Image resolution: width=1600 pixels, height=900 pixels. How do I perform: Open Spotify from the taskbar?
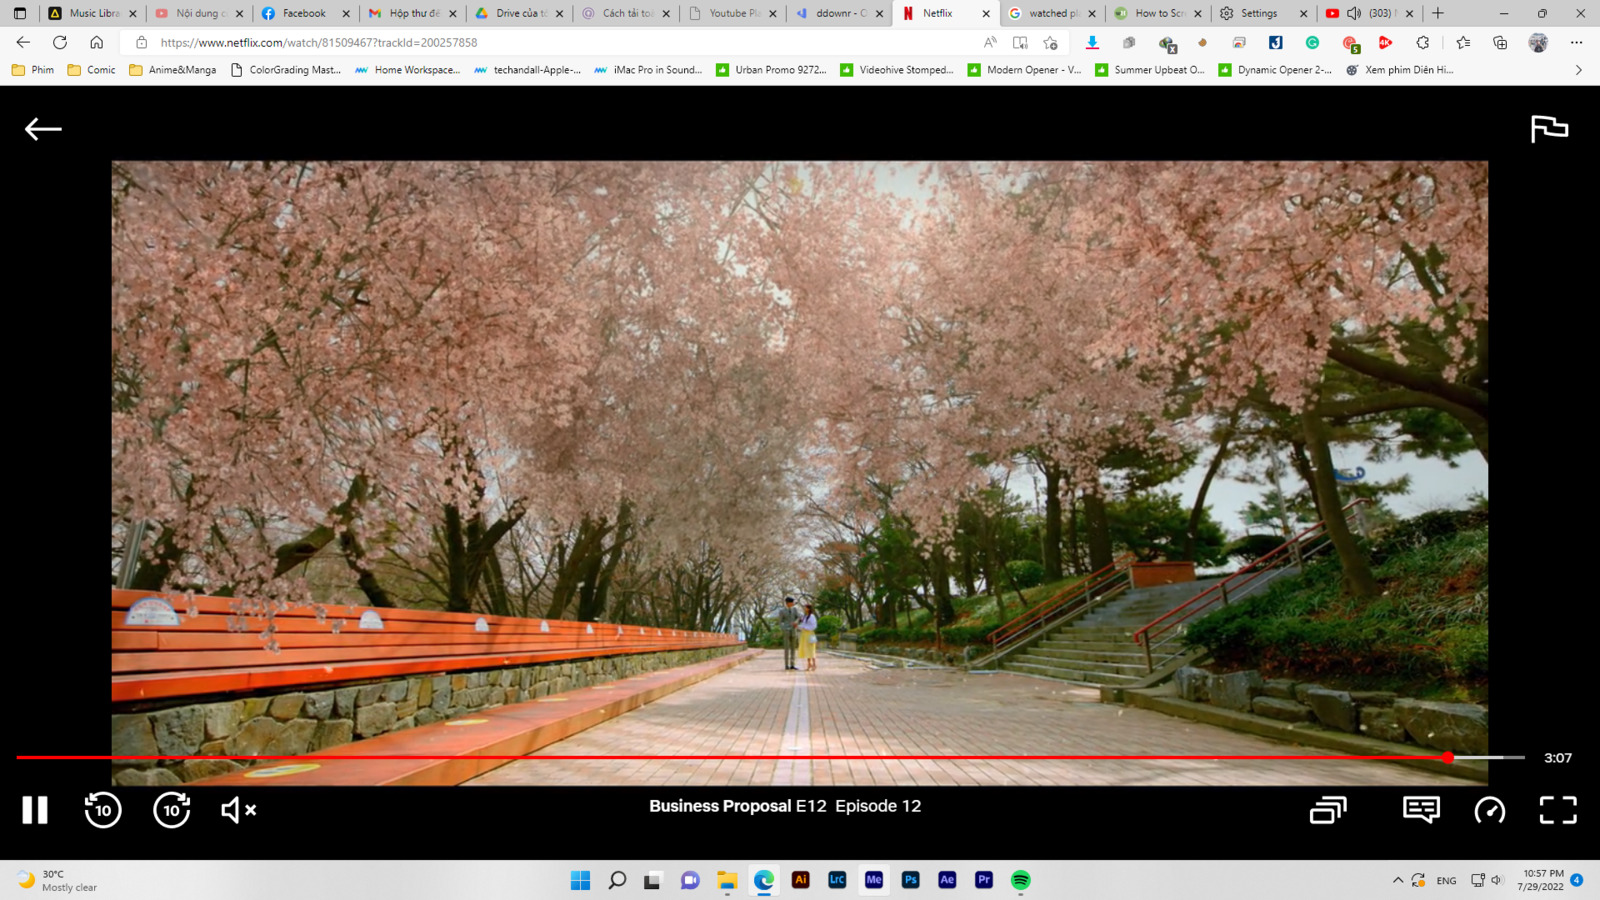pyautogui.click(x=1020, y=880)
